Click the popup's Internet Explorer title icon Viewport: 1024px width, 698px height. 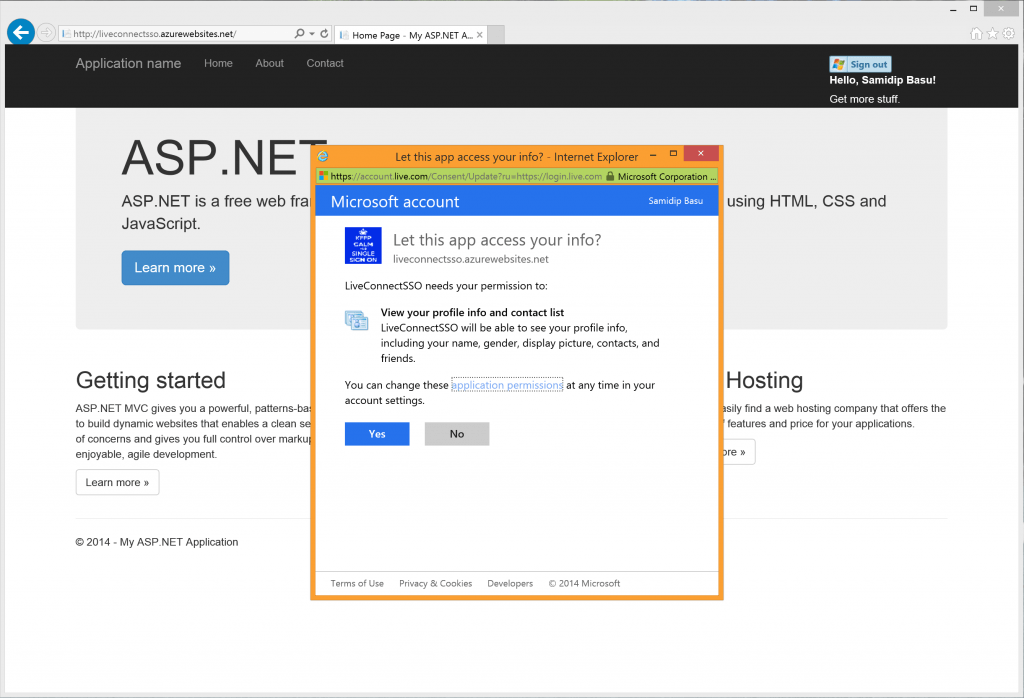pos(323,156)
